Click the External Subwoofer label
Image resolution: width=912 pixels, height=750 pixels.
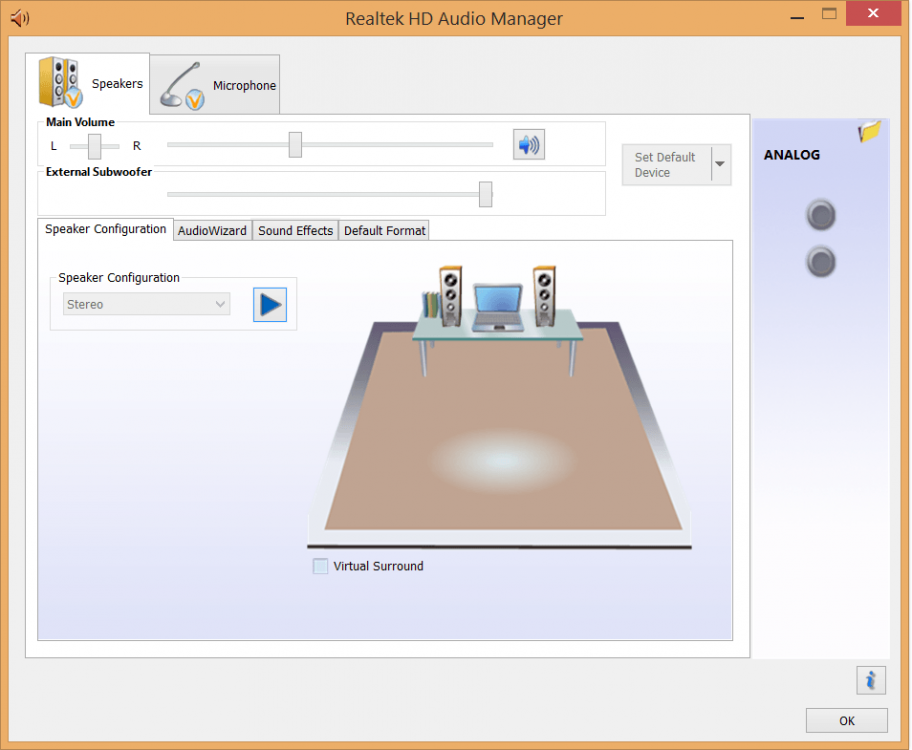click(x=99, y=172)
